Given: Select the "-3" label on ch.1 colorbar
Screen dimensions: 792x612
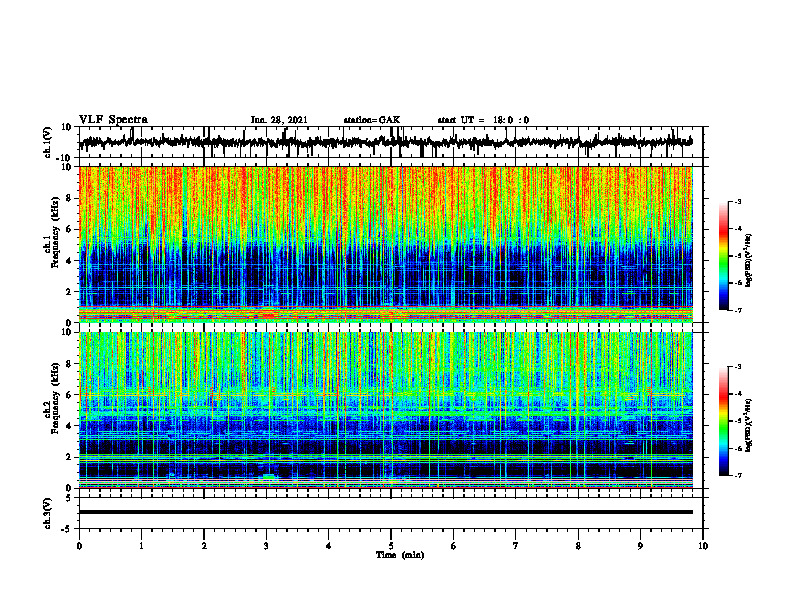Looking at the screenshot, I should click(737, 201).
